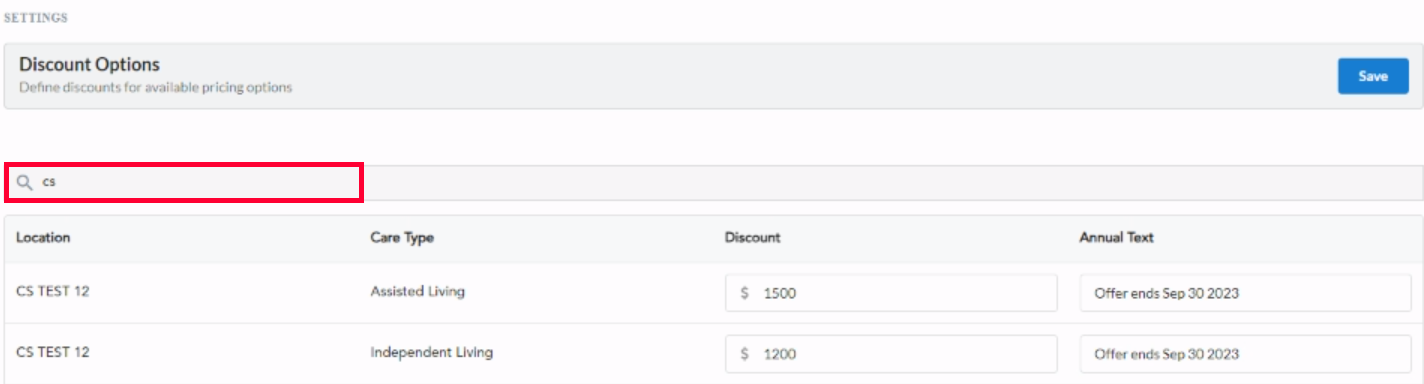Focus the discount field showing 1200

(x=891, y=354)
